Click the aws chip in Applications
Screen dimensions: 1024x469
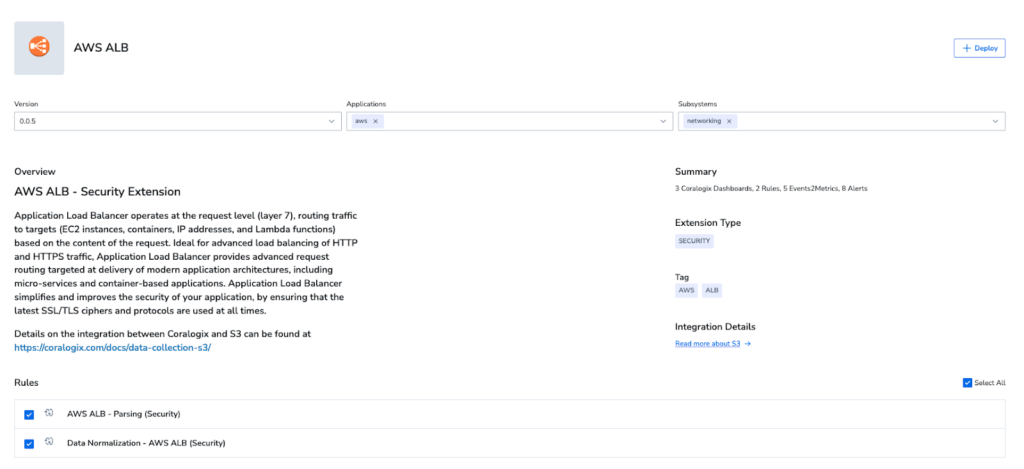[x=368, y=121]
